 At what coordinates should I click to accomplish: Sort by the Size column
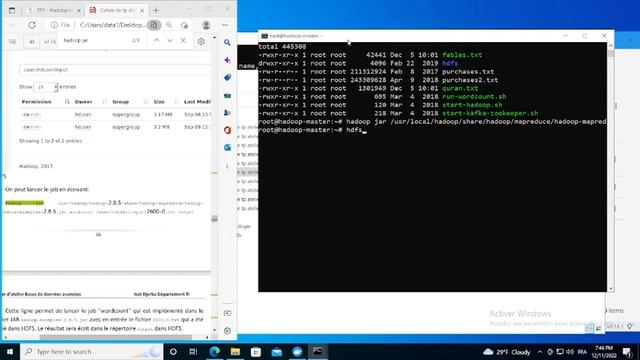pos(159,102)
